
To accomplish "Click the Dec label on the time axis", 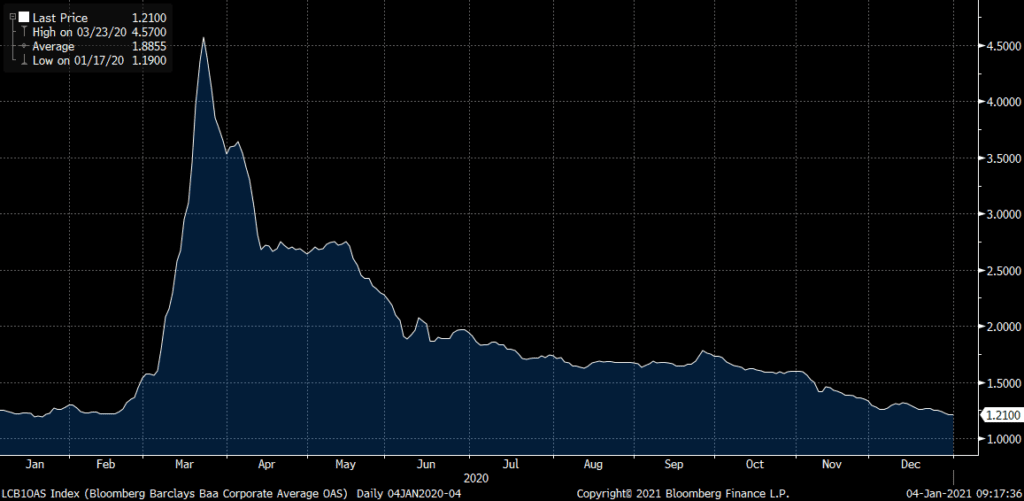I will point(910,464).
